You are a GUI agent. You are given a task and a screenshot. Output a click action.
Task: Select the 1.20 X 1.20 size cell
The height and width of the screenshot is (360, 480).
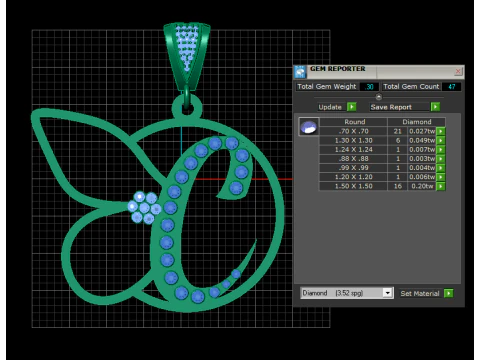coord(353,177)
